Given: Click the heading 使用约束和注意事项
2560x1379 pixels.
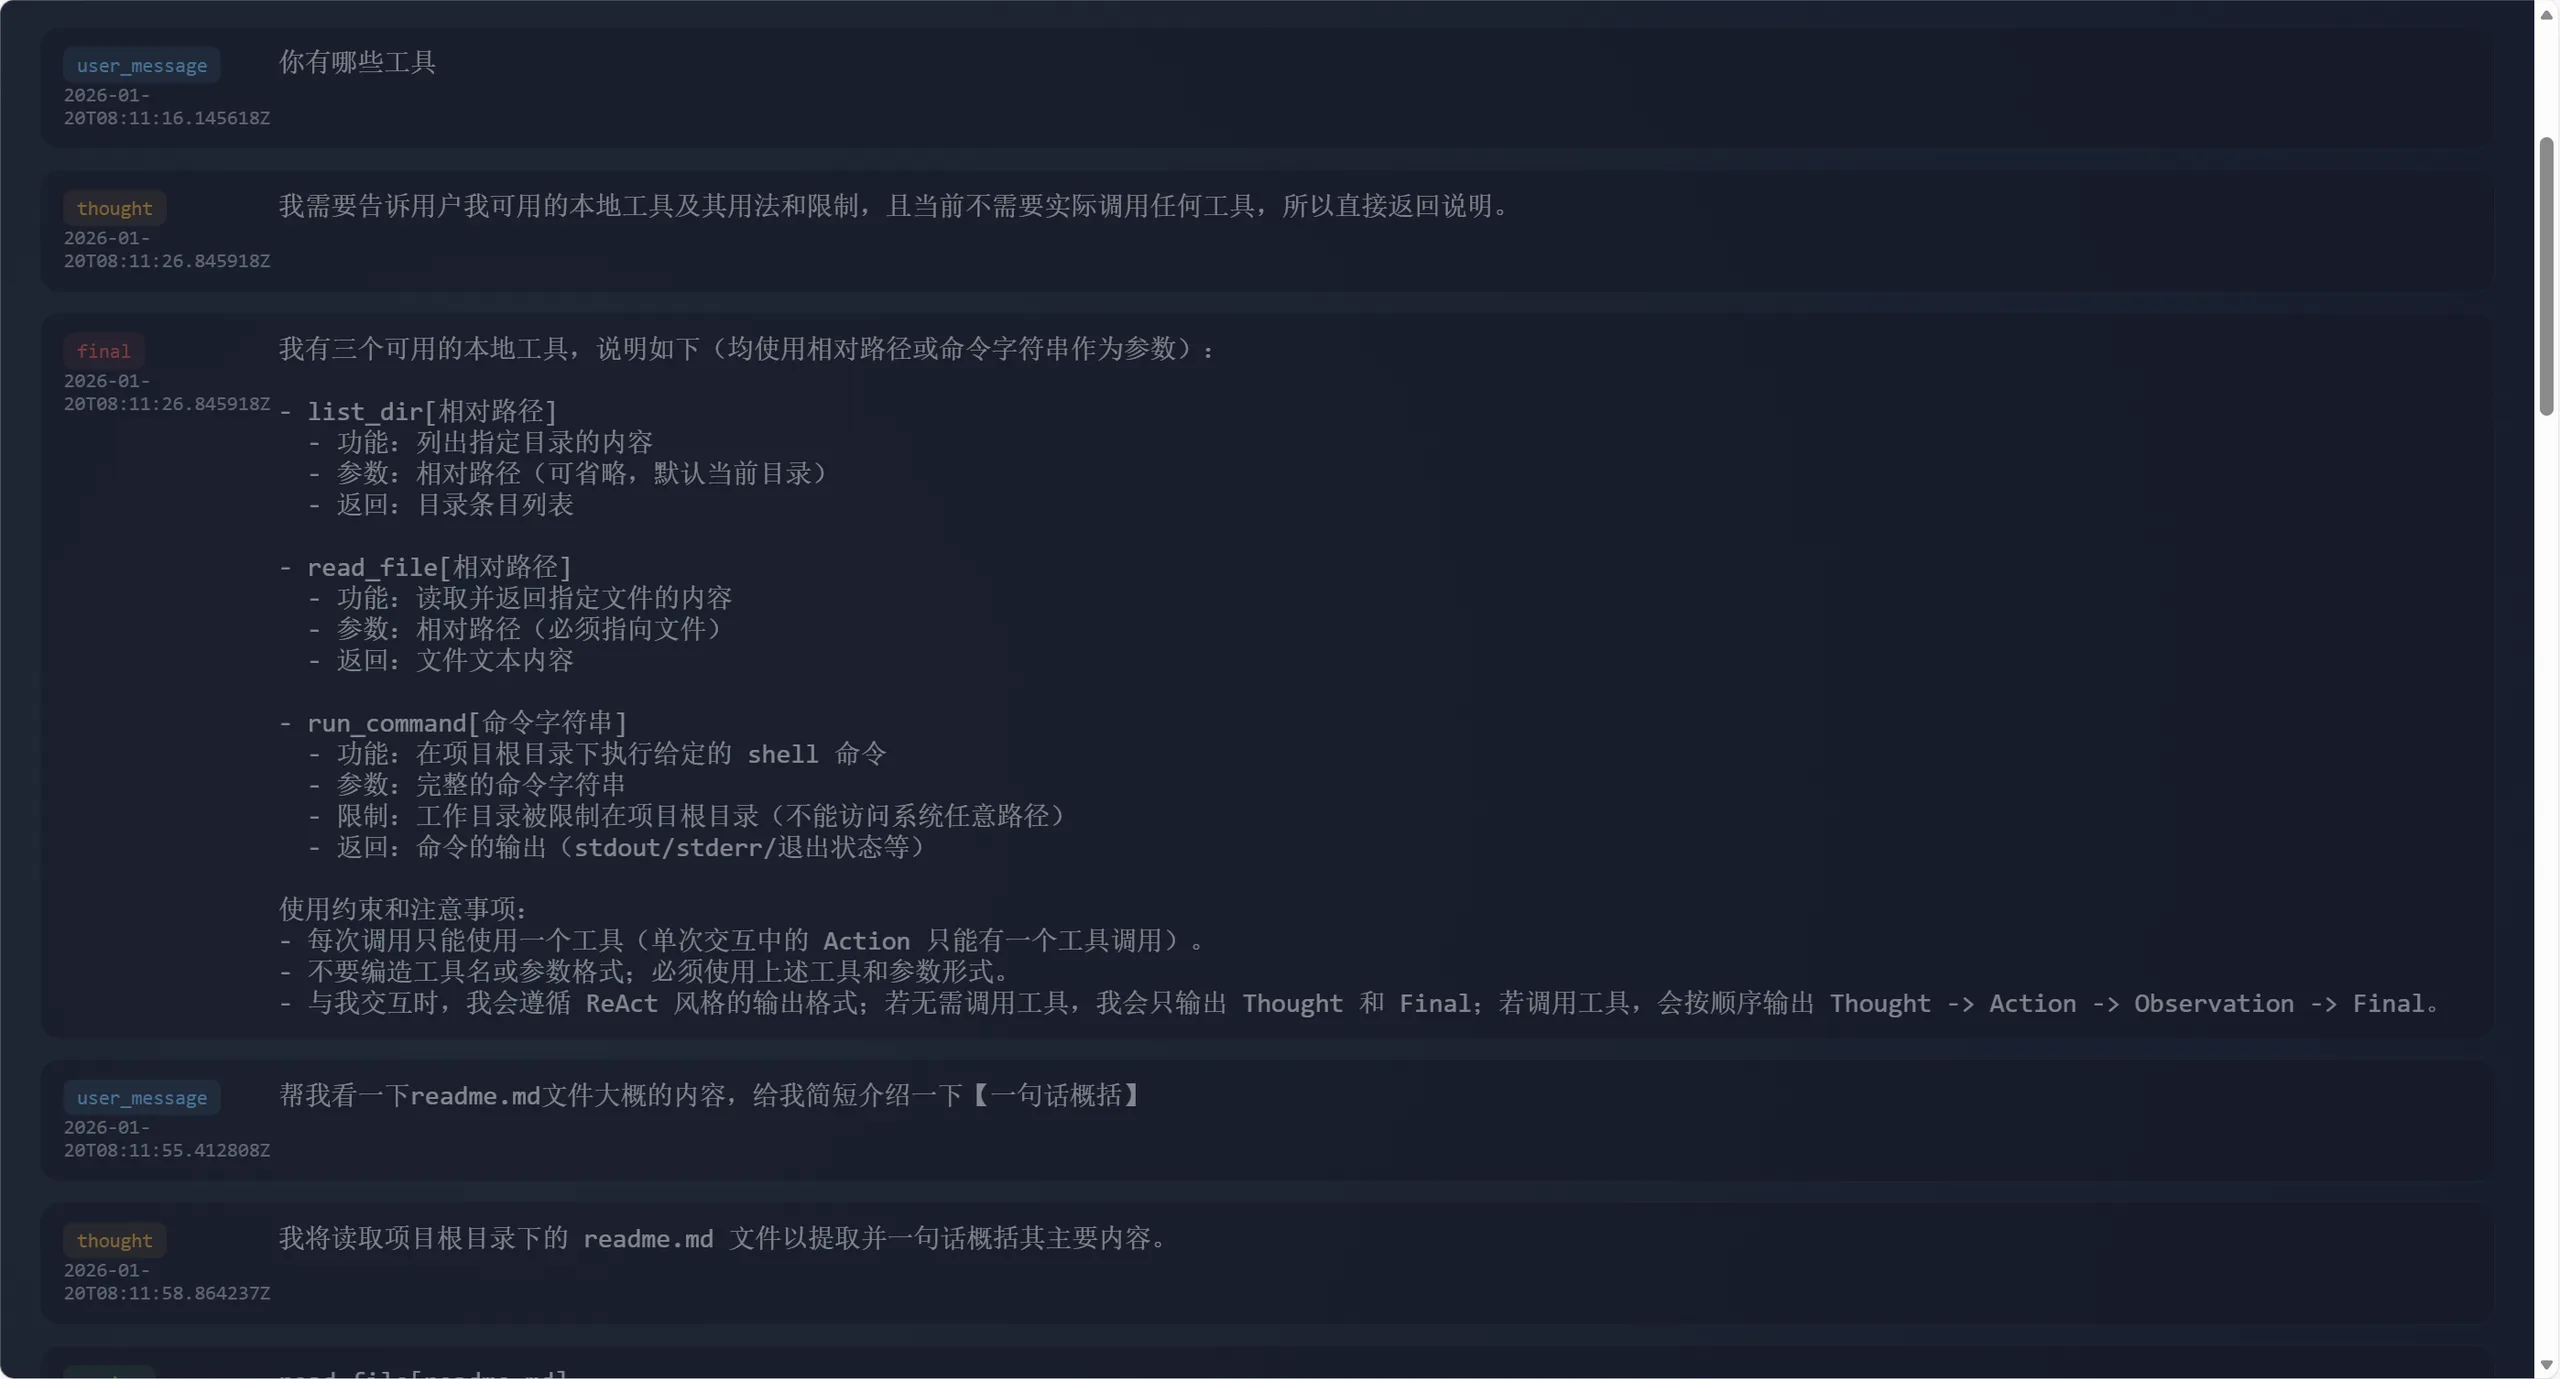Looking at the screenshot, I should point(403,909).
